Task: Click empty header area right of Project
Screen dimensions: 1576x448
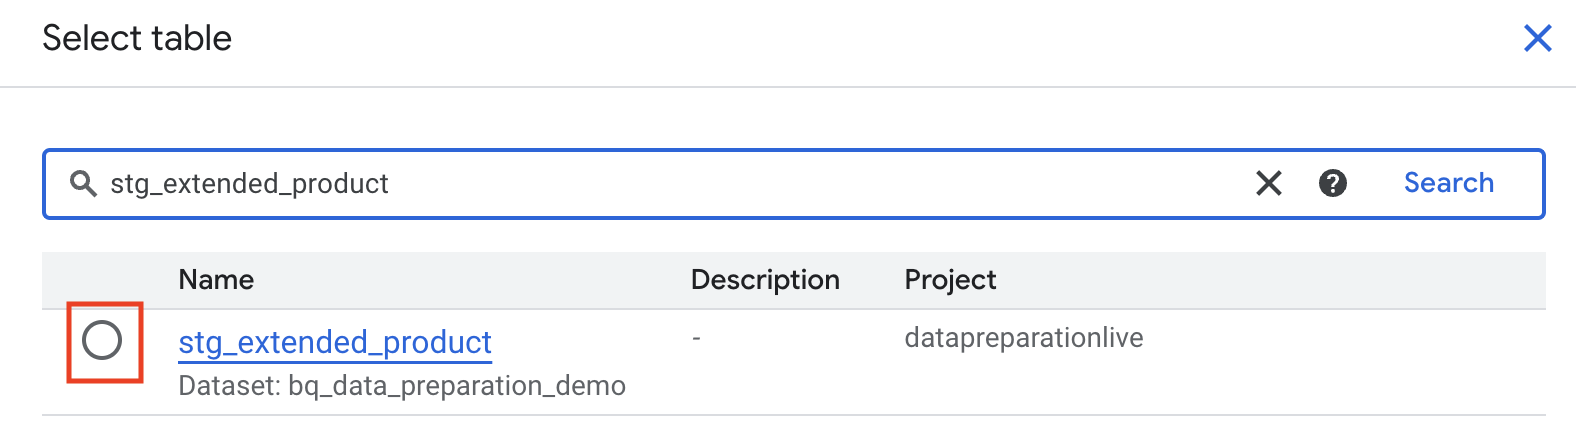Action: (1270, 280)
